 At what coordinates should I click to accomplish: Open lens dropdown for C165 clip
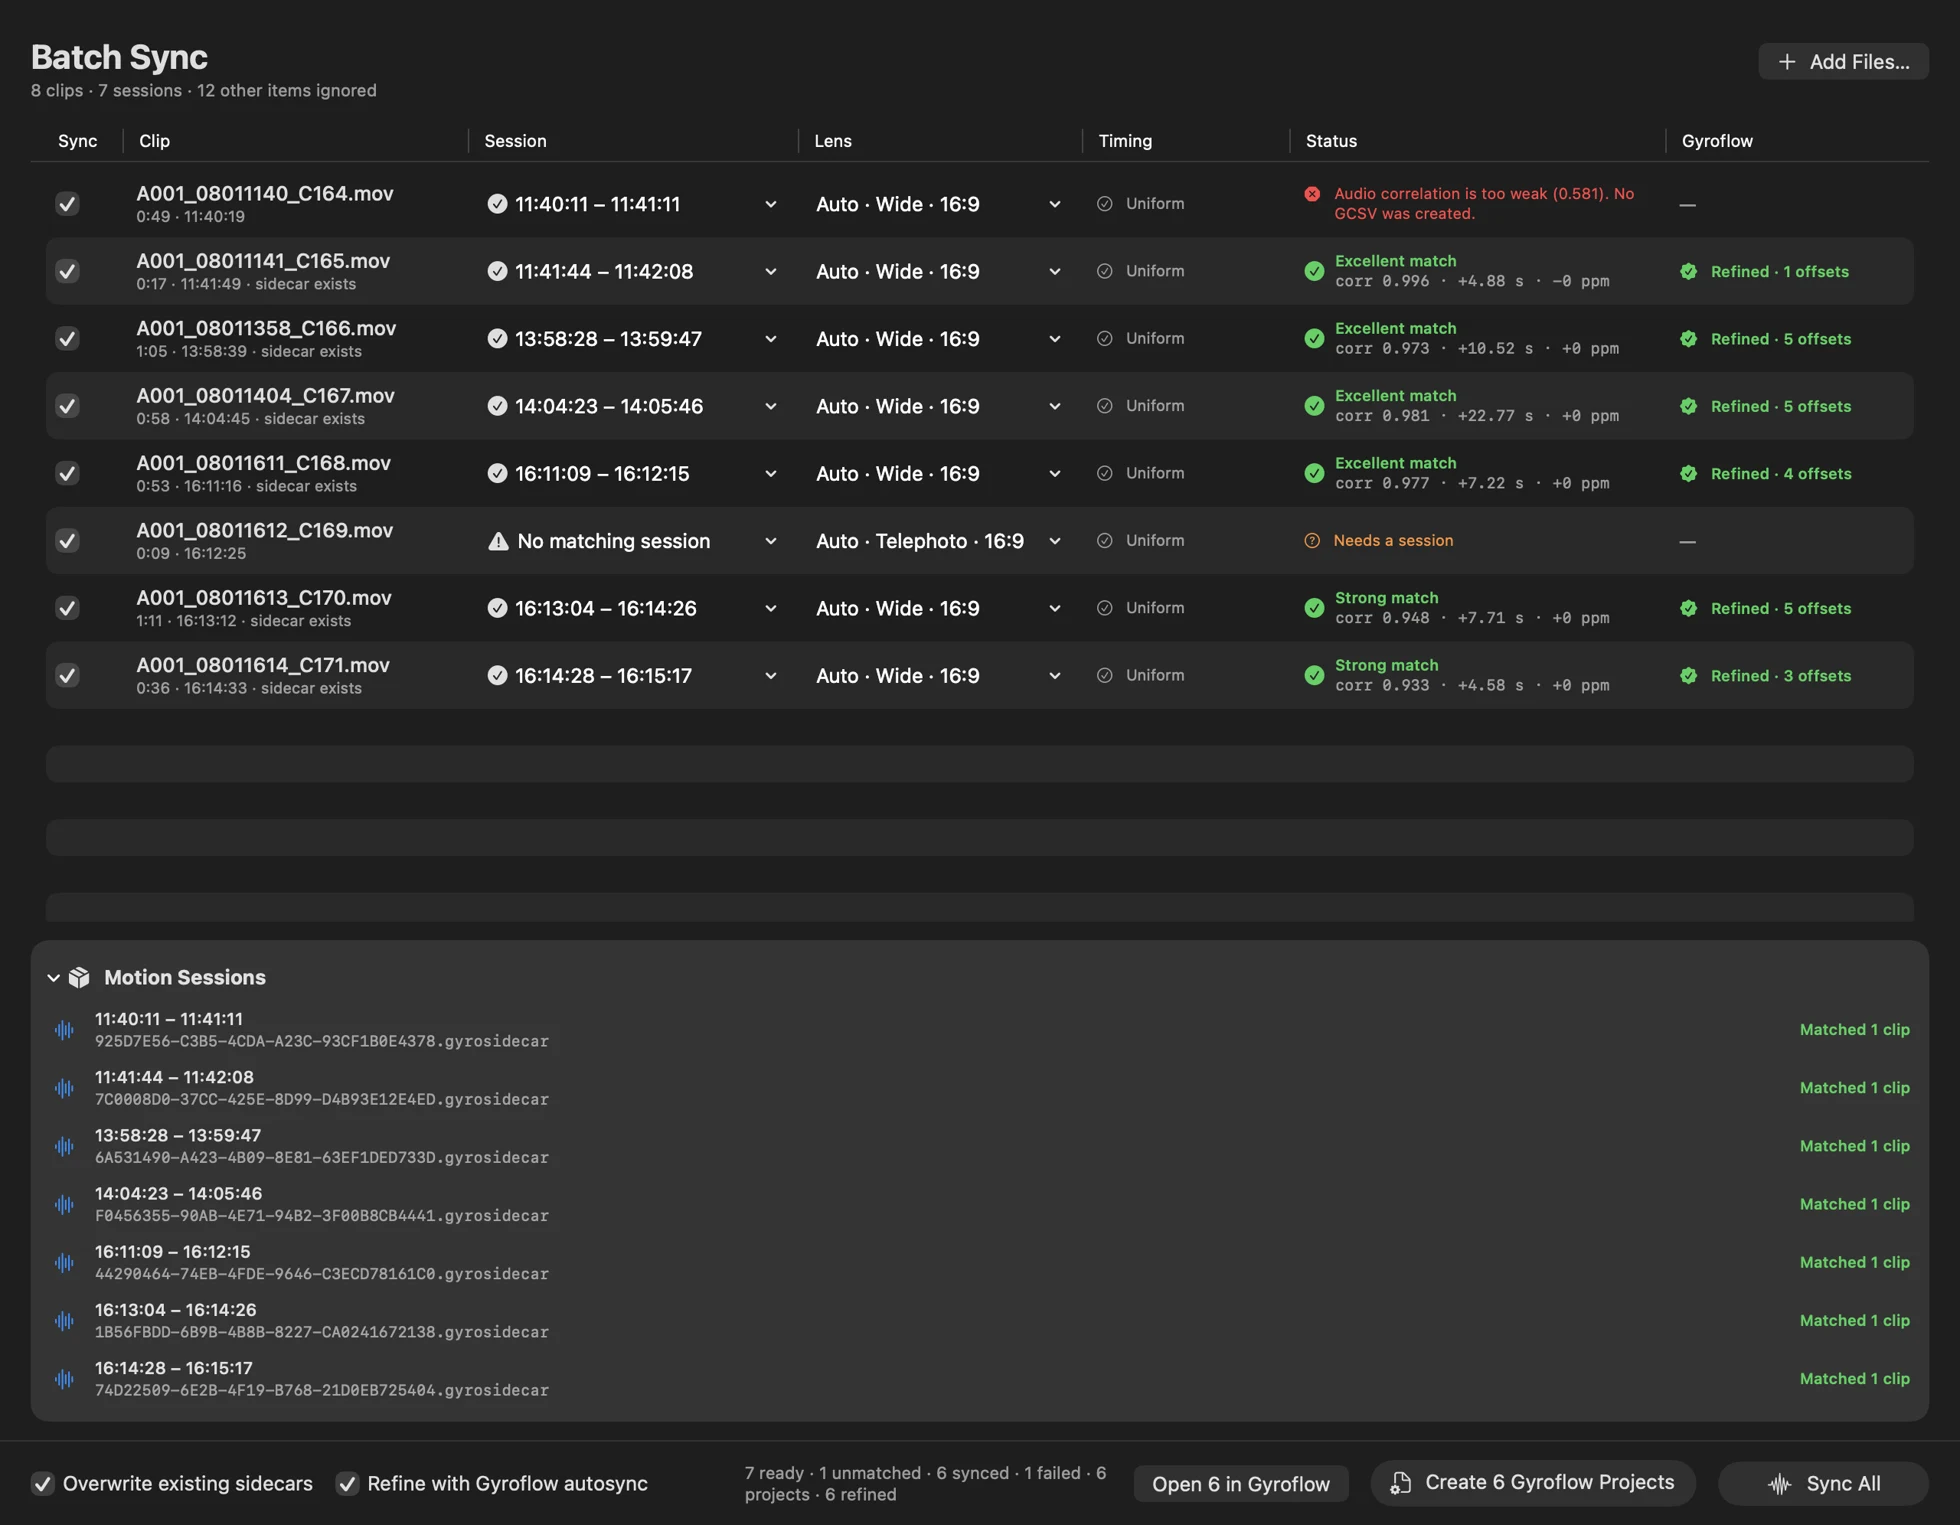(x=1054, y=271)
